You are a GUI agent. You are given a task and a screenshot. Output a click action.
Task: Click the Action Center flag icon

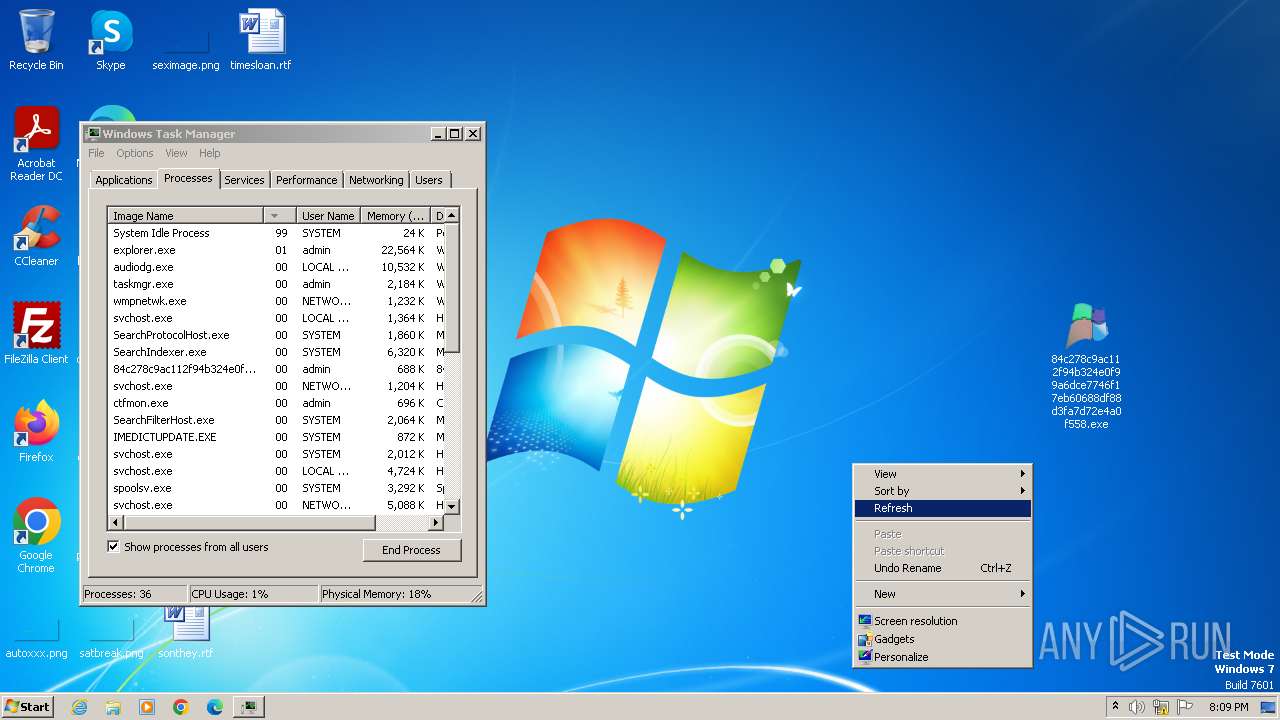click(x=1184, y=707)
